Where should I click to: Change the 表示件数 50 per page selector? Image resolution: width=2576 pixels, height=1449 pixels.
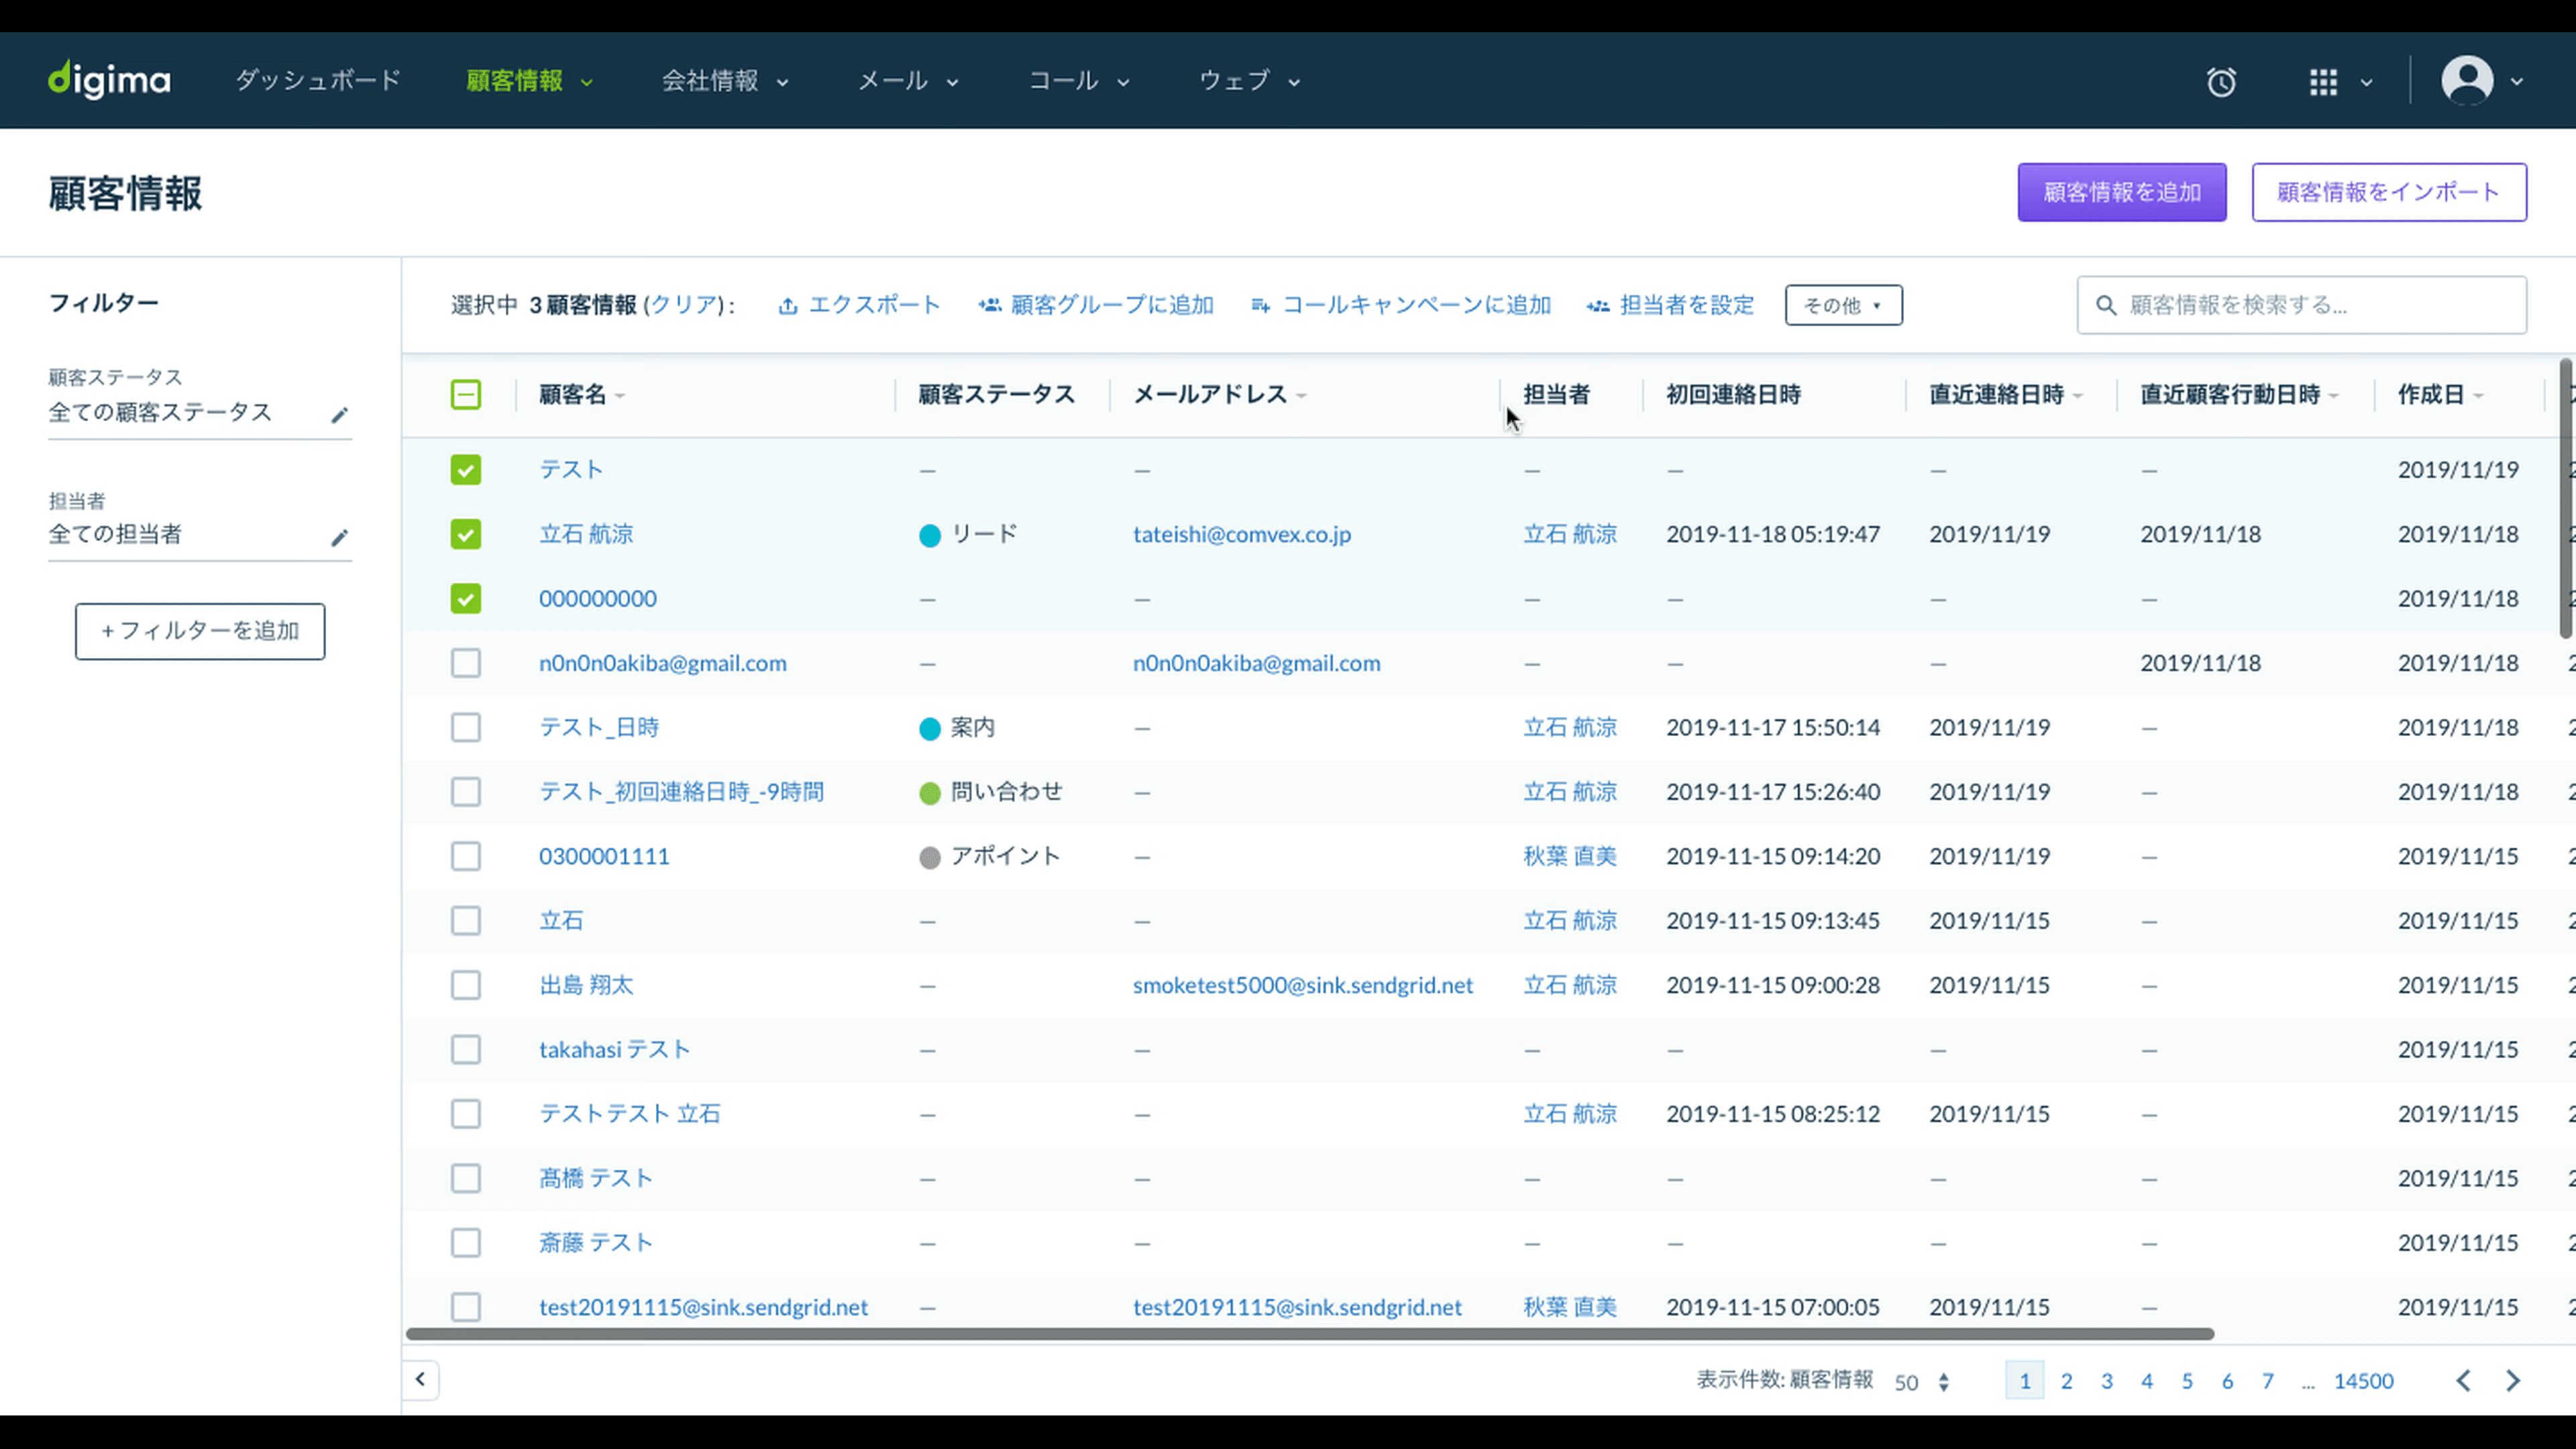click(1921, 1382)
